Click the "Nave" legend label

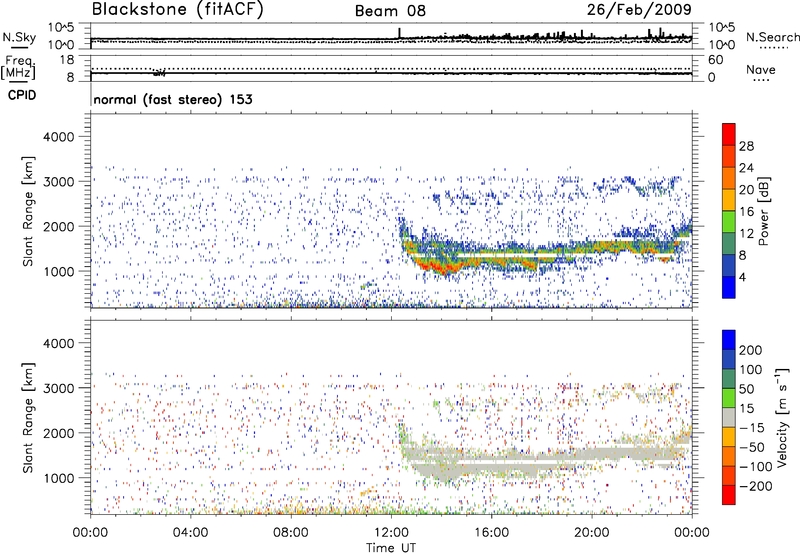click(x=761, y=69)
